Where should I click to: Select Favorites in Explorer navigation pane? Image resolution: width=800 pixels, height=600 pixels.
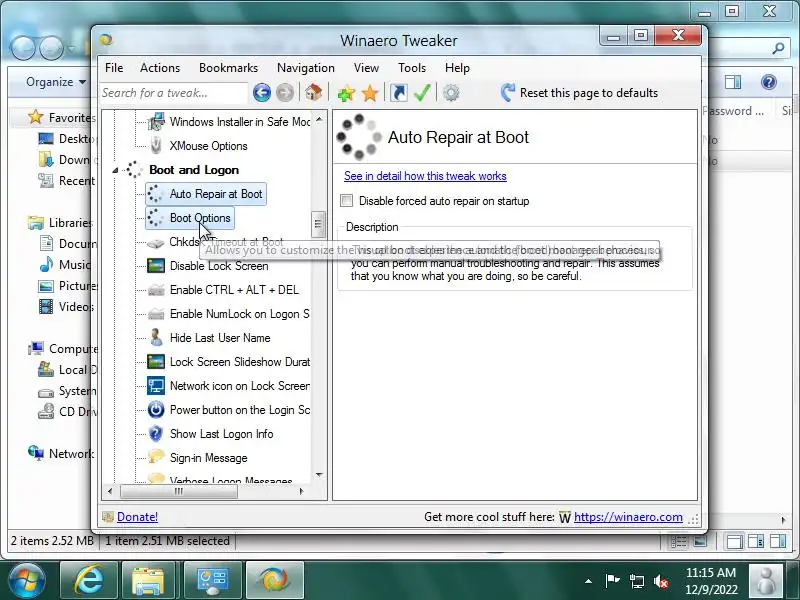coord(61,117)
